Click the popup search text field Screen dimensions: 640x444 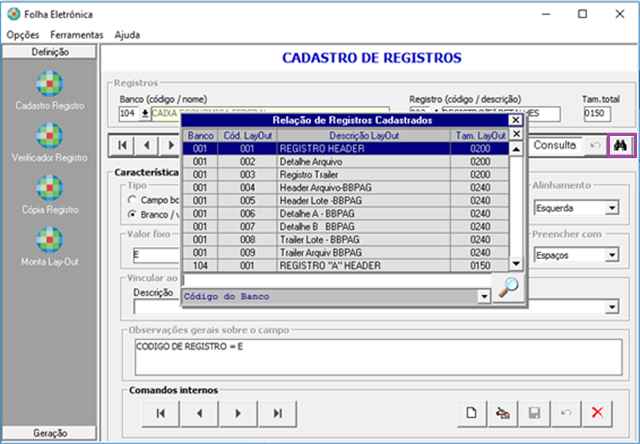coord(336,281)
